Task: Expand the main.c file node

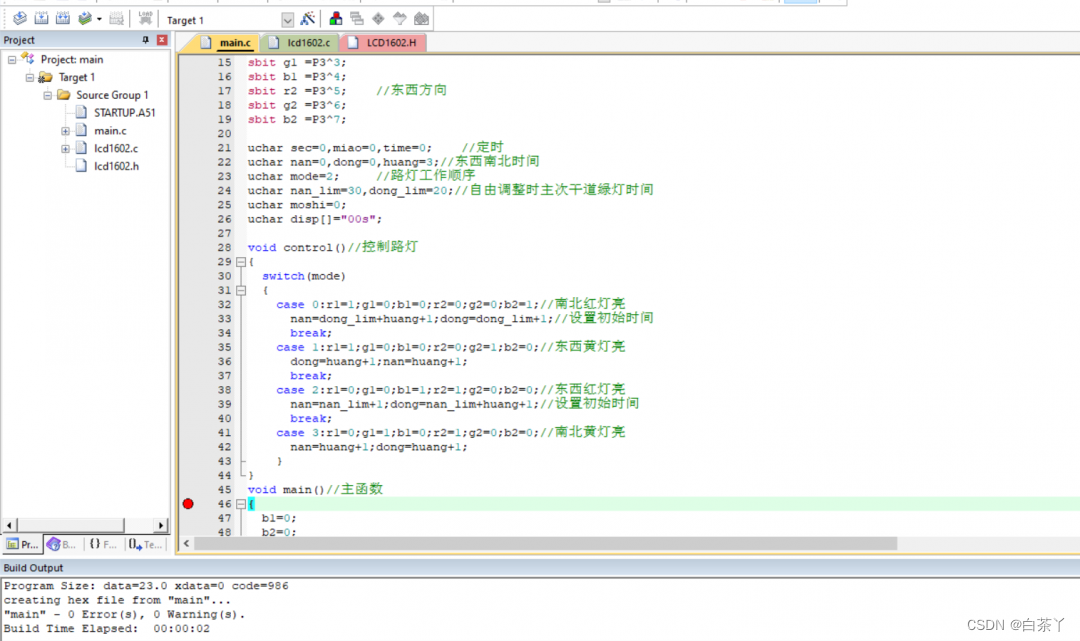Action: (x=65, y=131)
